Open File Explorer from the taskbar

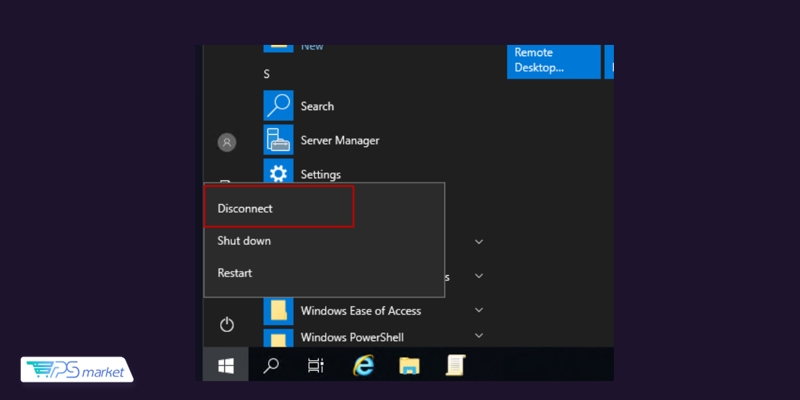(x=409, y=366)
